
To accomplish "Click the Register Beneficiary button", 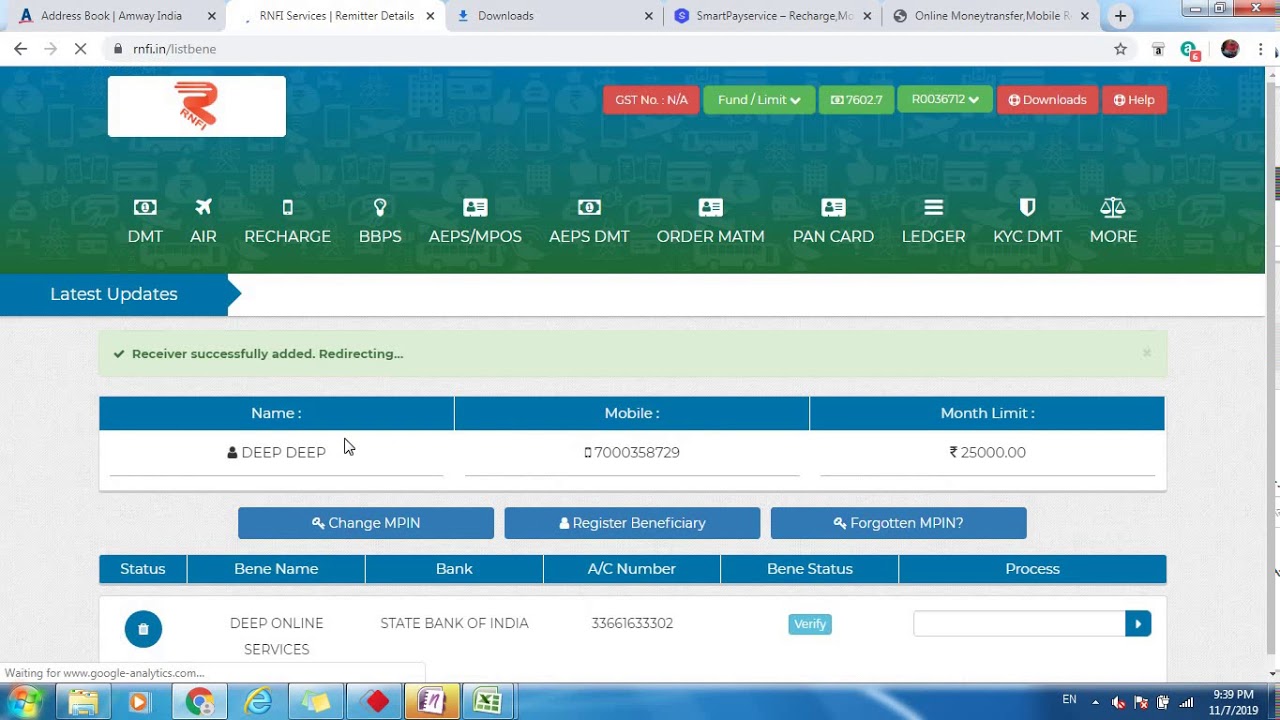I will click(x=632, y=523).
